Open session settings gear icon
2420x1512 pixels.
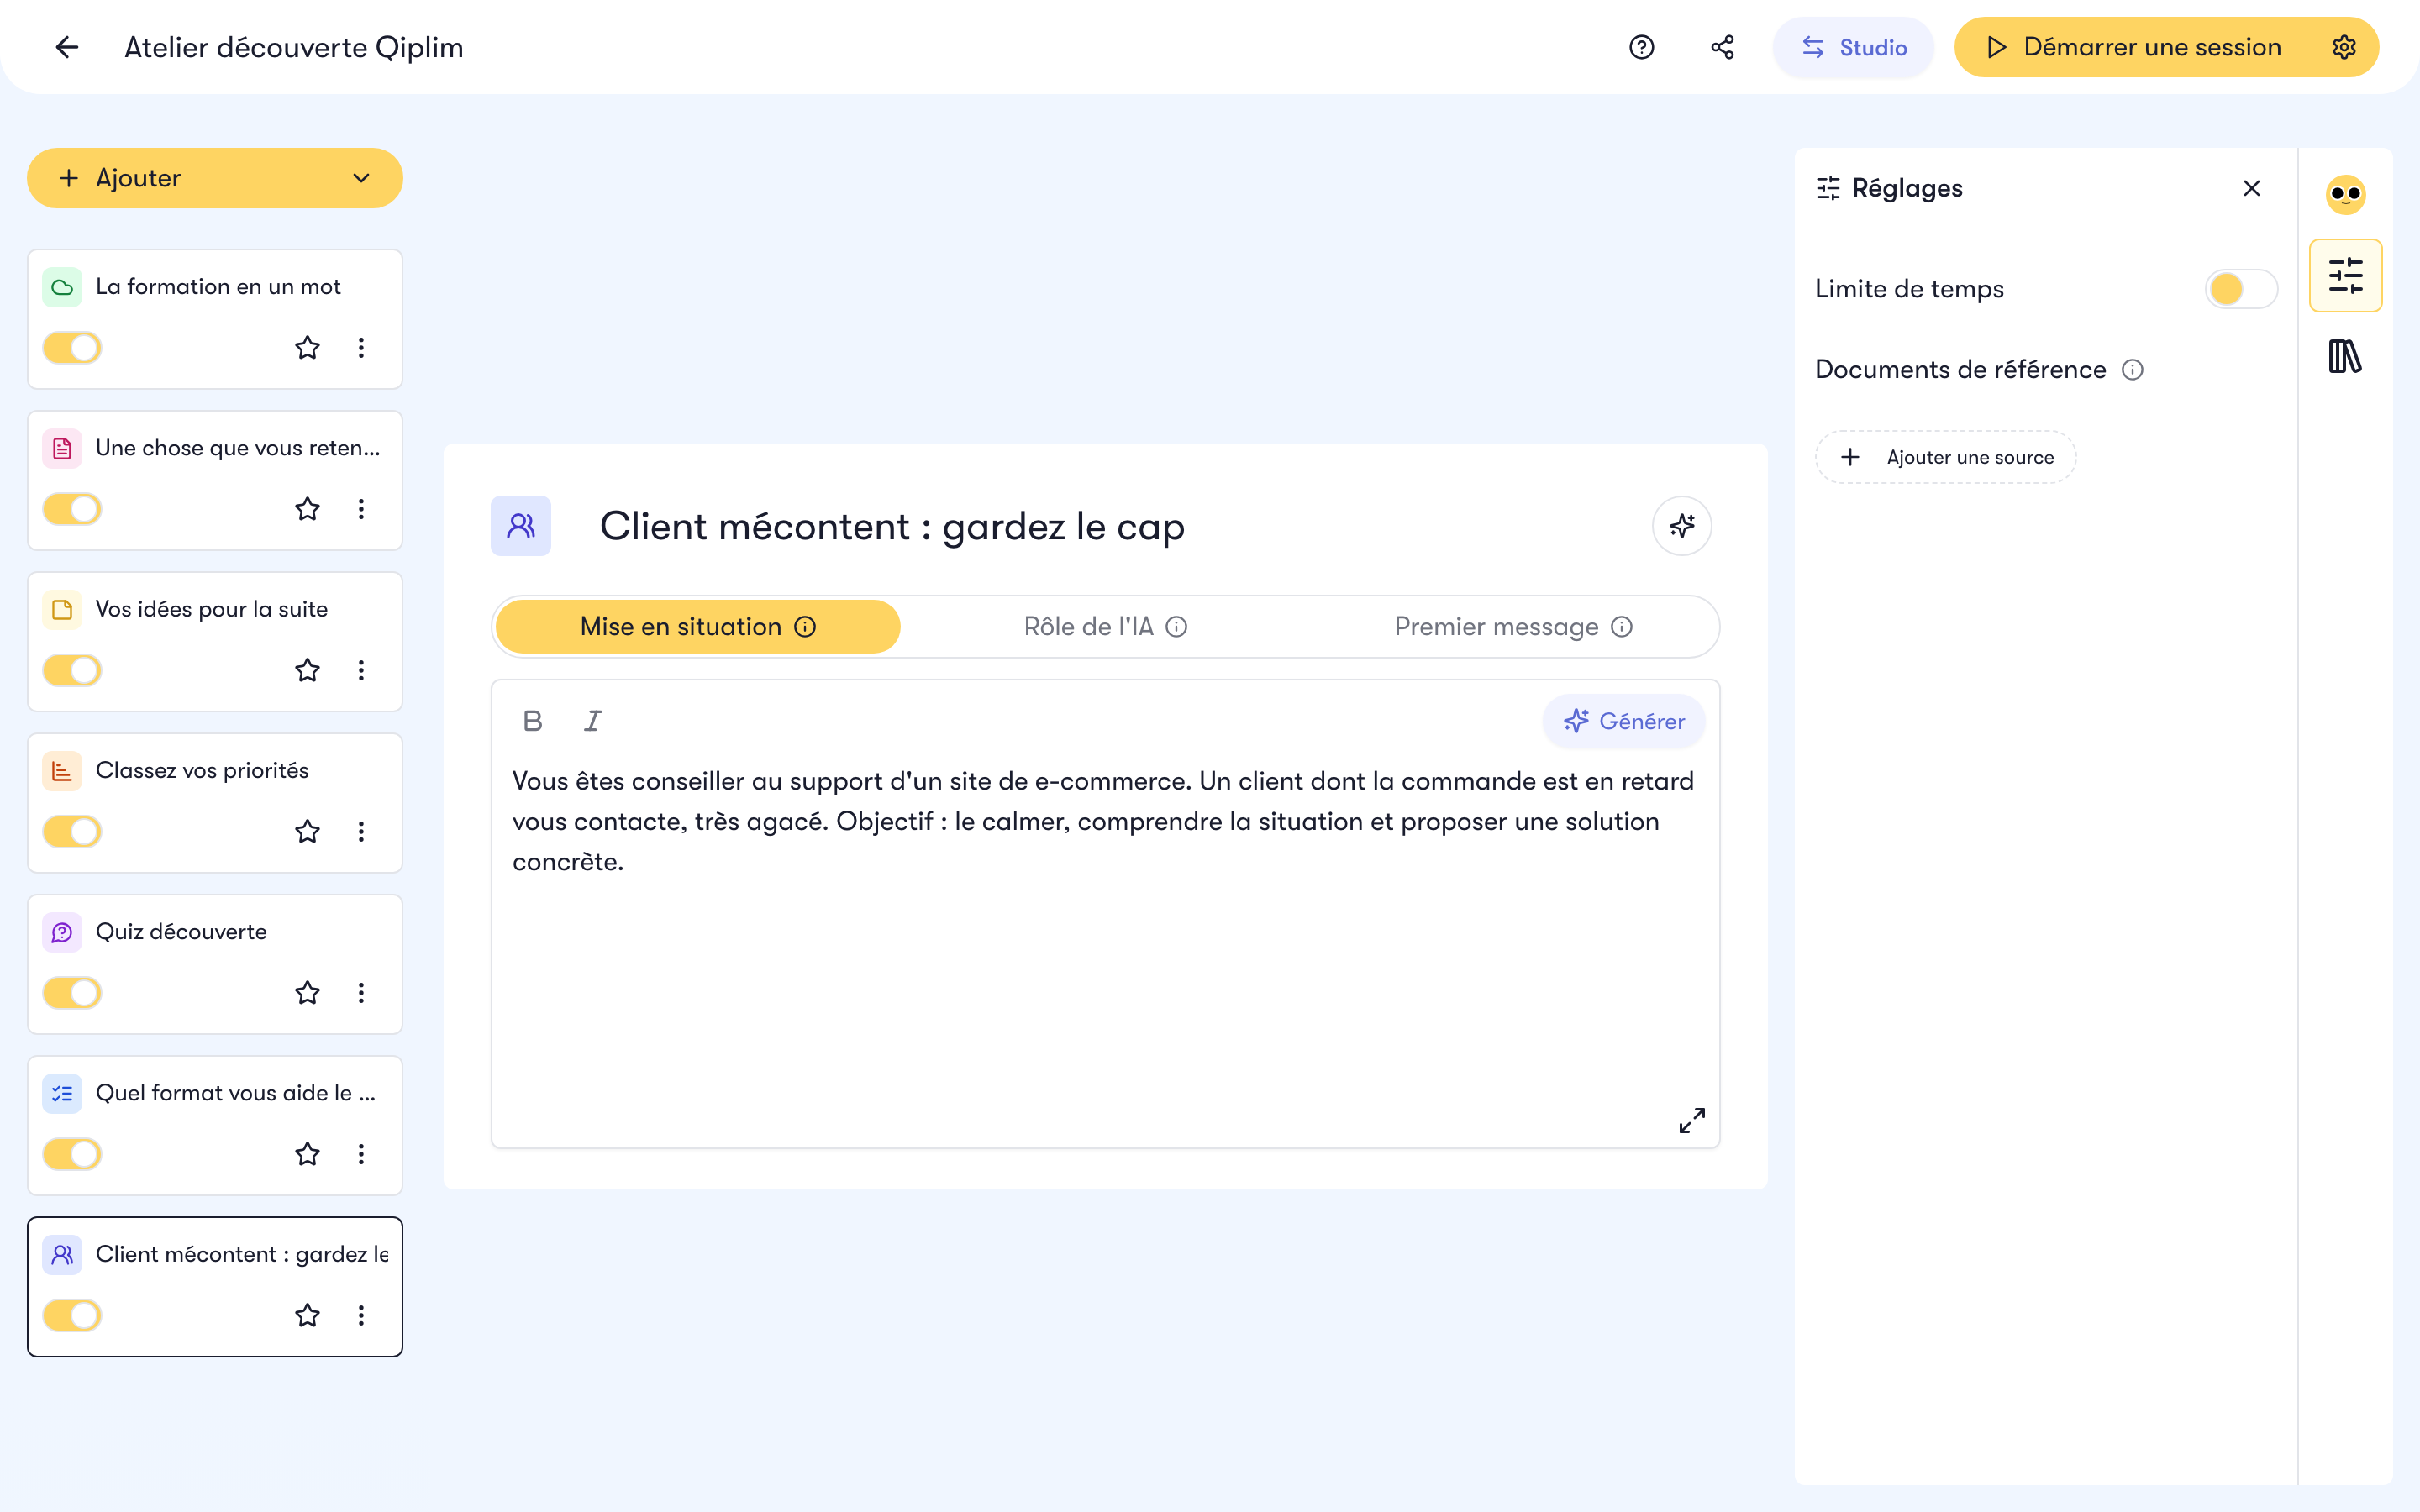pyautogui.click(x=2344, y=47)
